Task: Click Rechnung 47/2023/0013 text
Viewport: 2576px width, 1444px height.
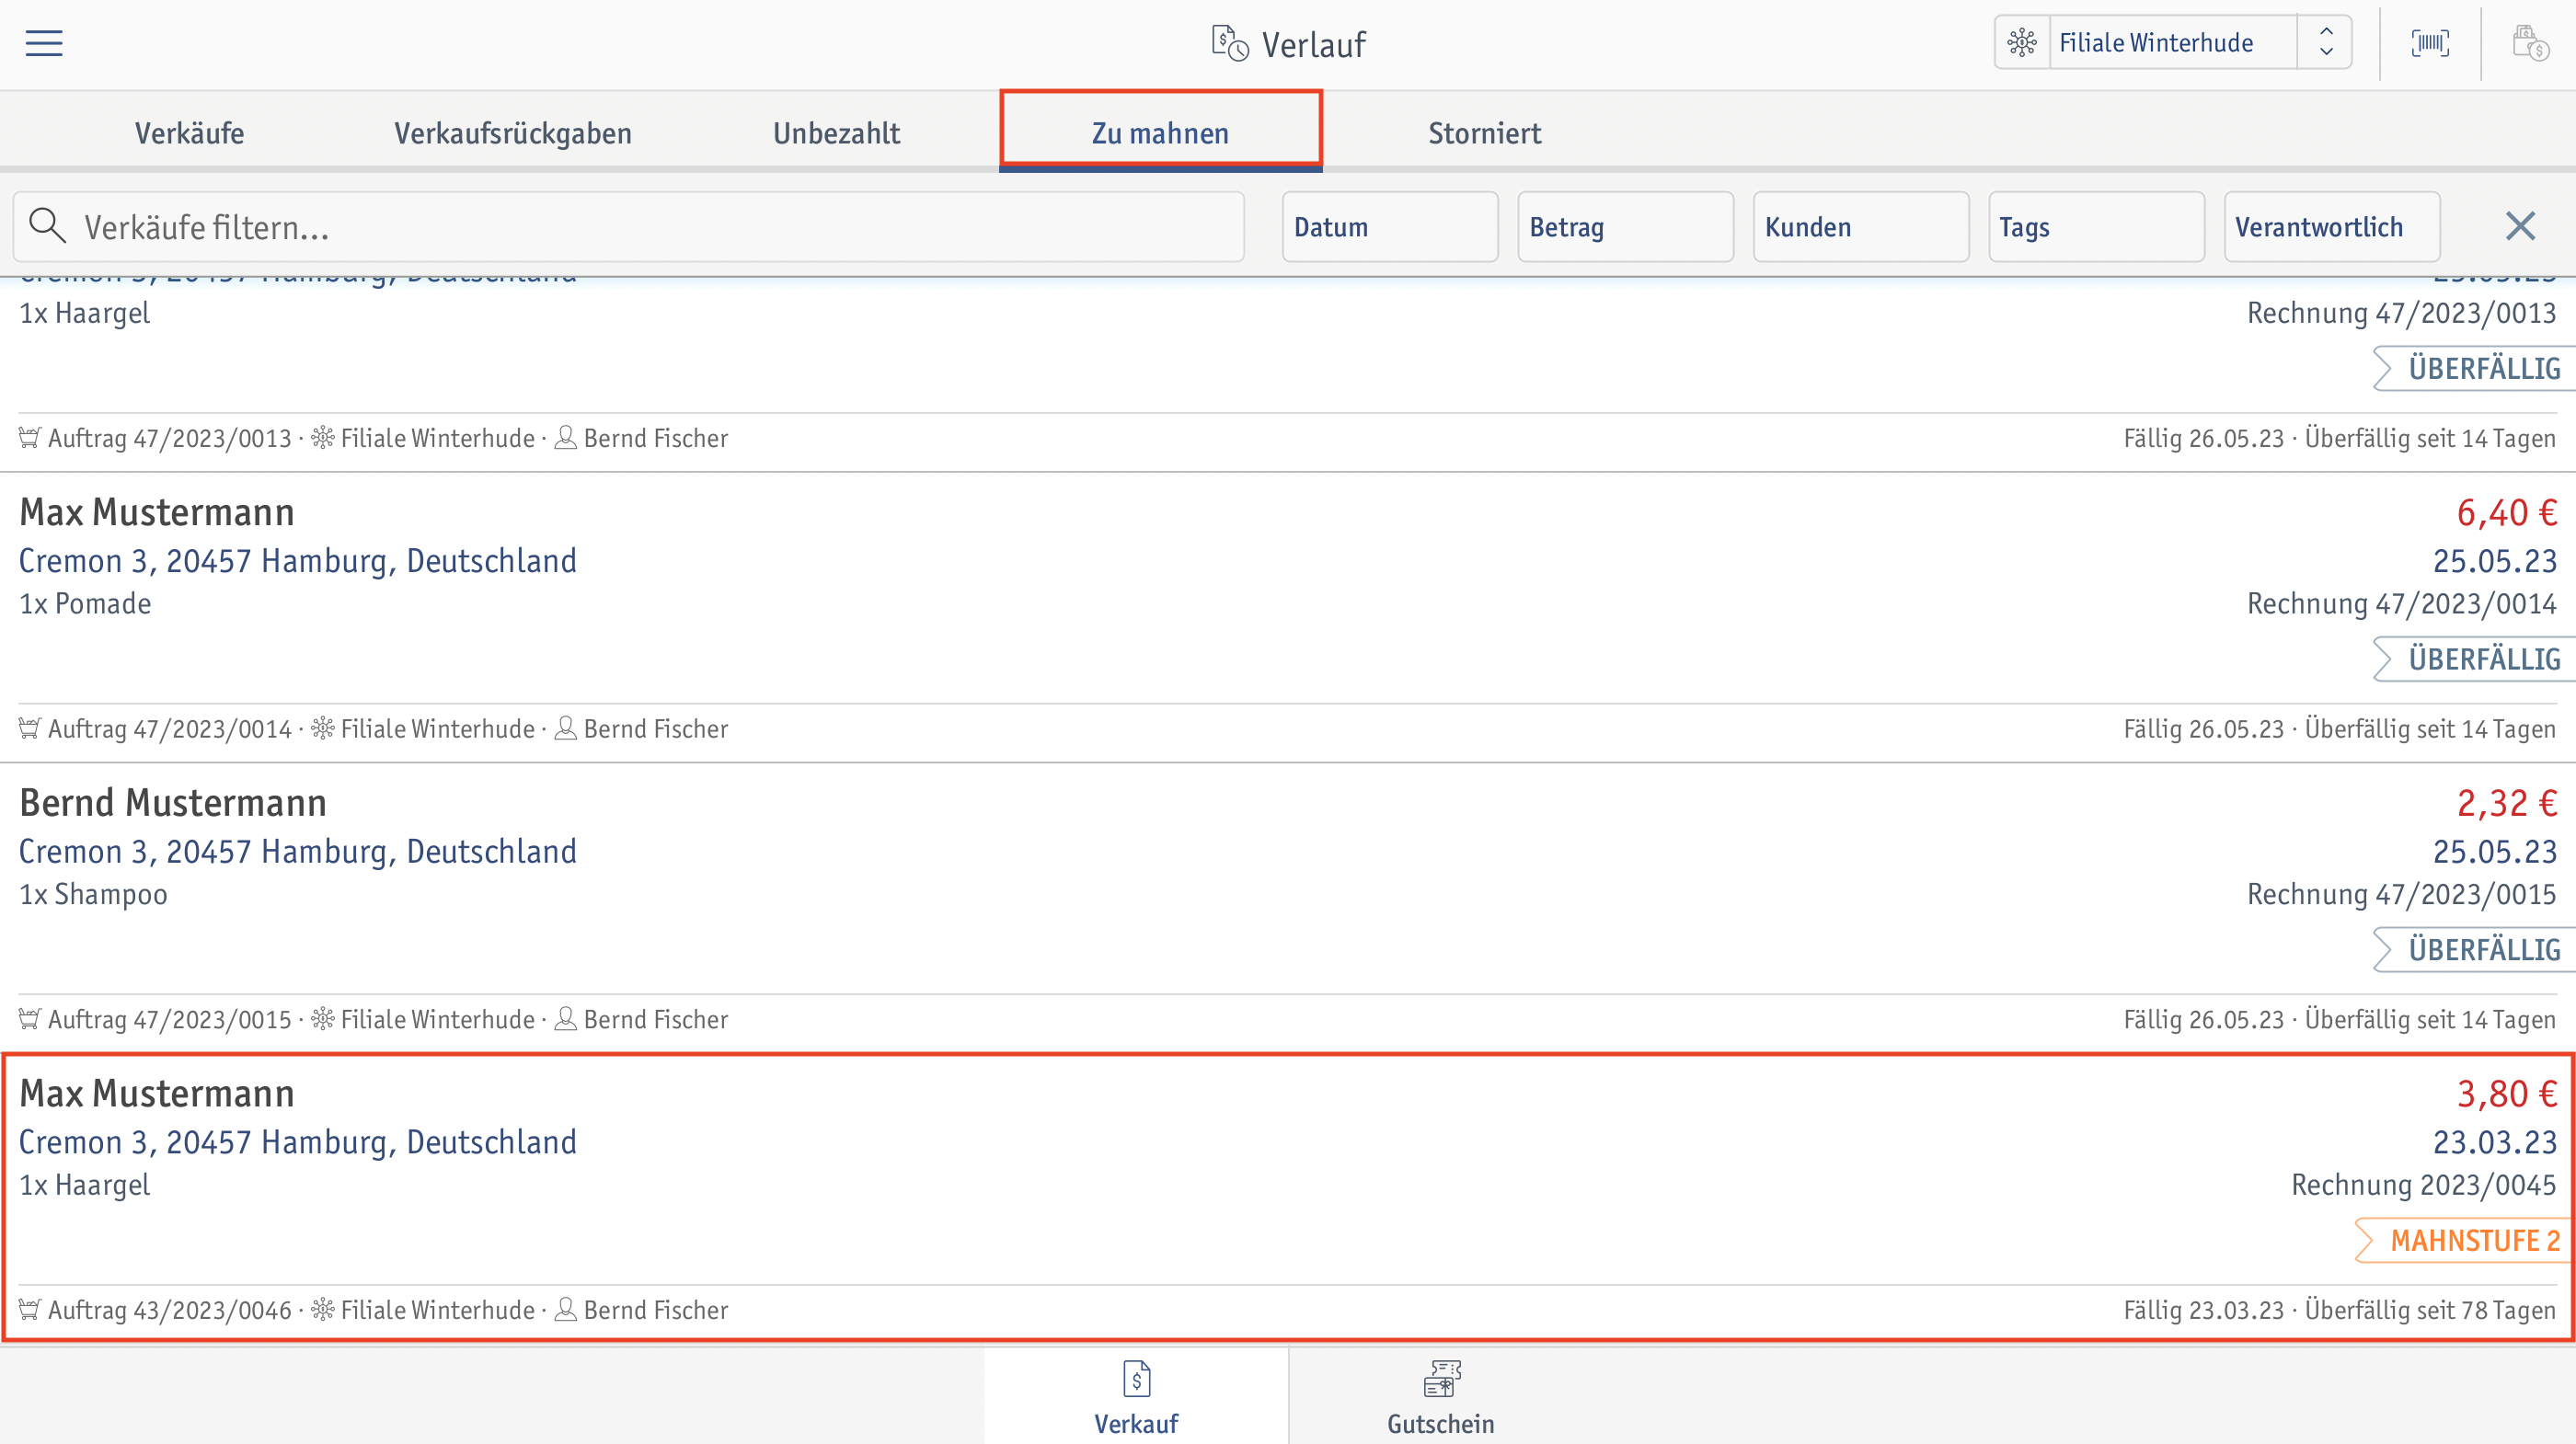Action: click(2401, 313)
